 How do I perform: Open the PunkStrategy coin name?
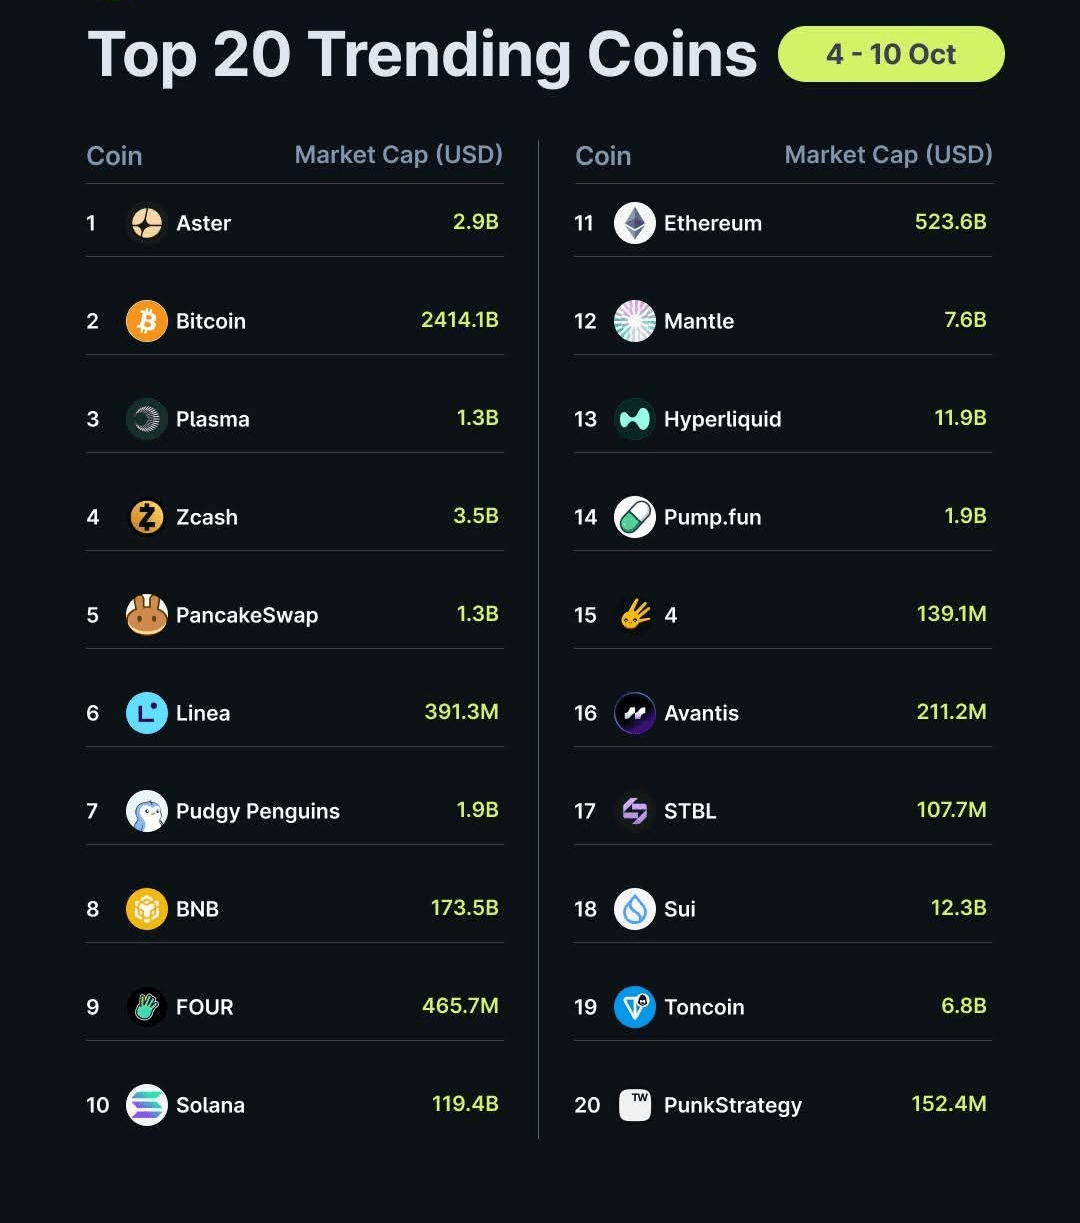733,1105
